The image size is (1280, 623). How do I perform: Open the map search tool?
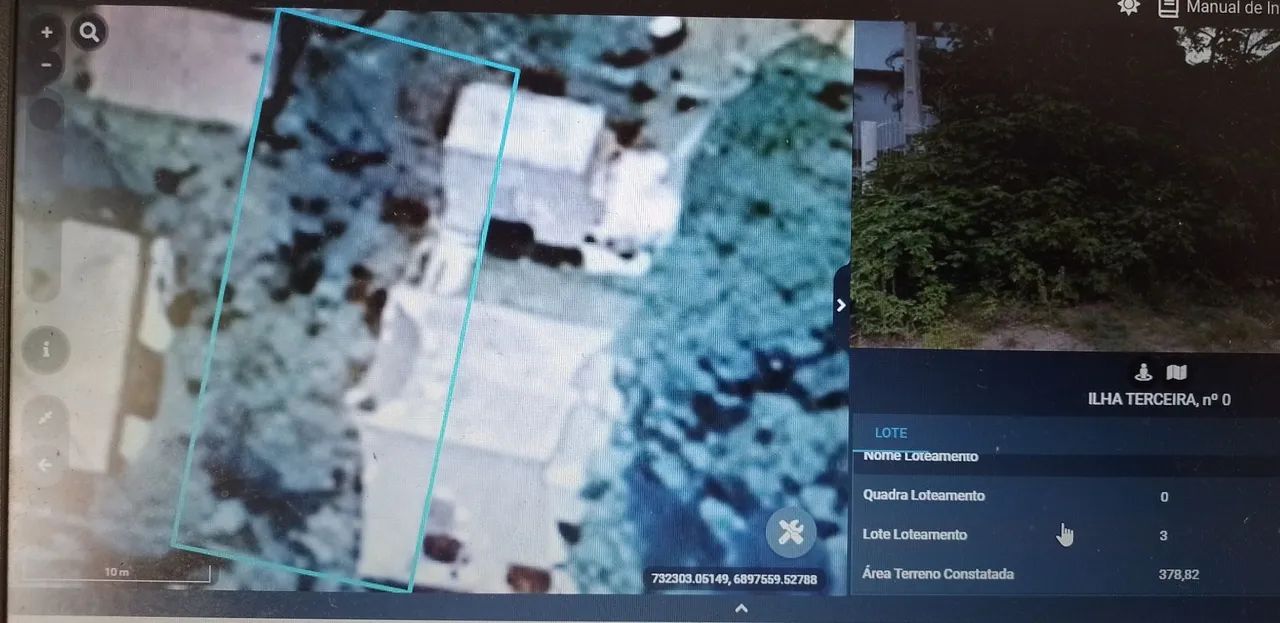coord(90,34)
